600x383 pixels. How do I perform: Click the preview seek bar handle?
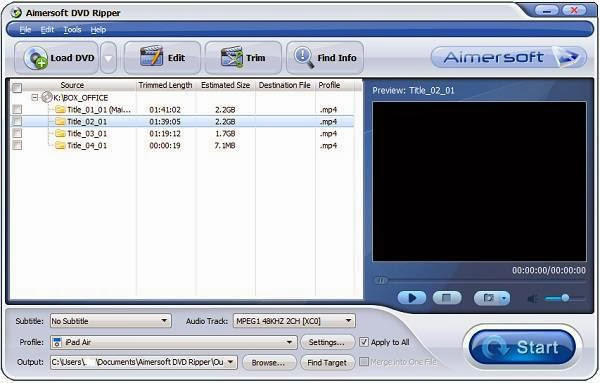pyautogui.click(x=381, y=281)
